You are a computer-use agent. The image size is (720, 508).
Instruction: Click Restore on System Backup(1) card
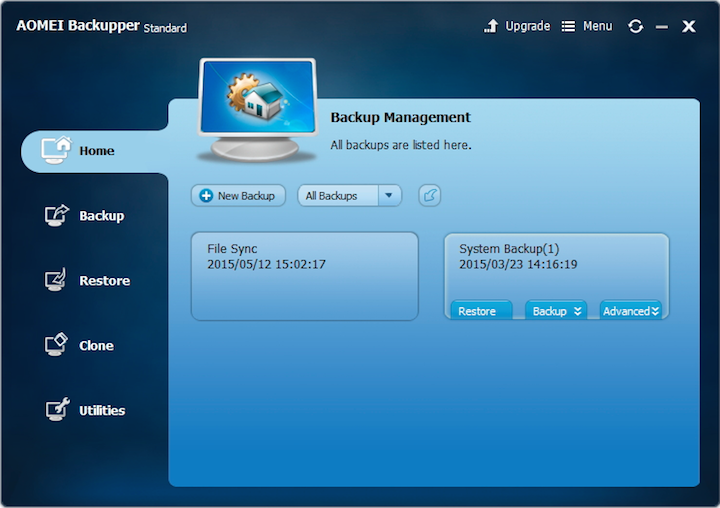tap(481, 310)
